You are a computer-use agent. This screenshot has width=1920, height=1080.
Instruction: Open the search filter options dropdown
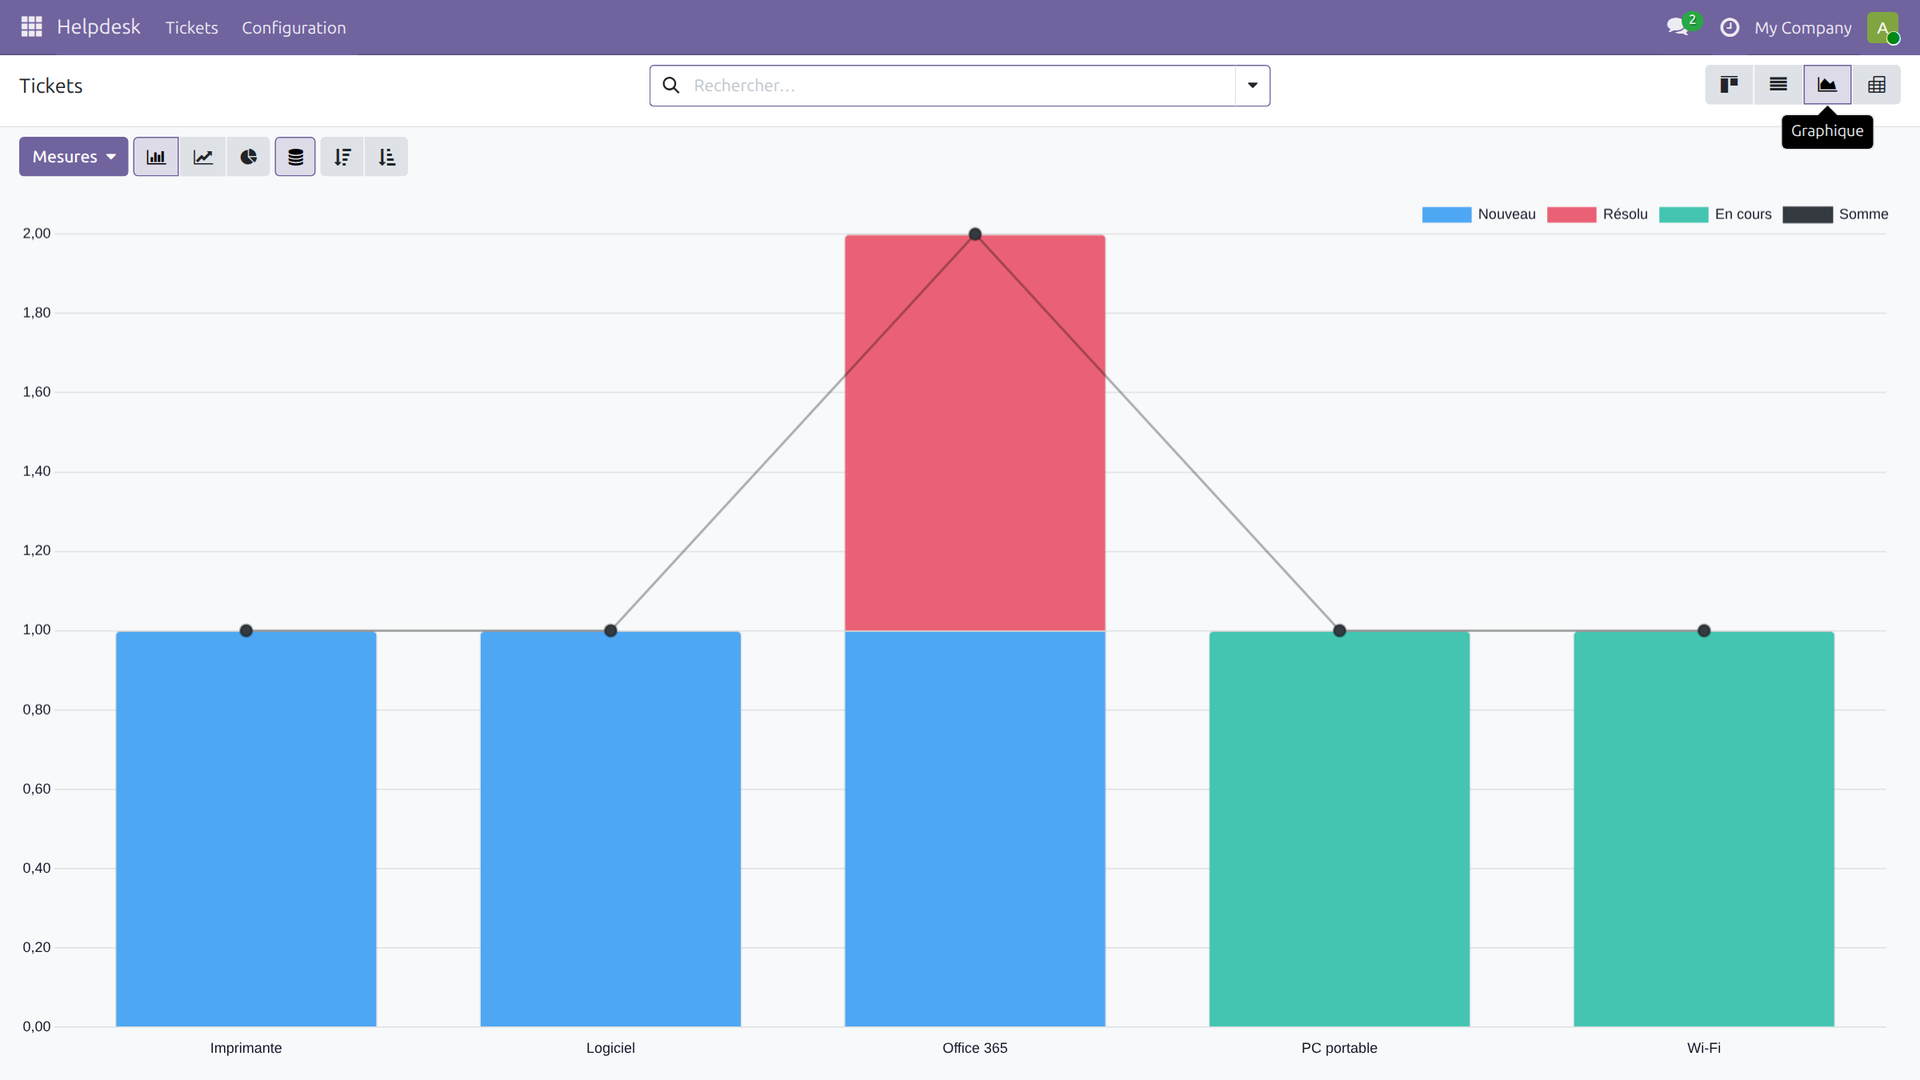click(x=1252, y=86)
